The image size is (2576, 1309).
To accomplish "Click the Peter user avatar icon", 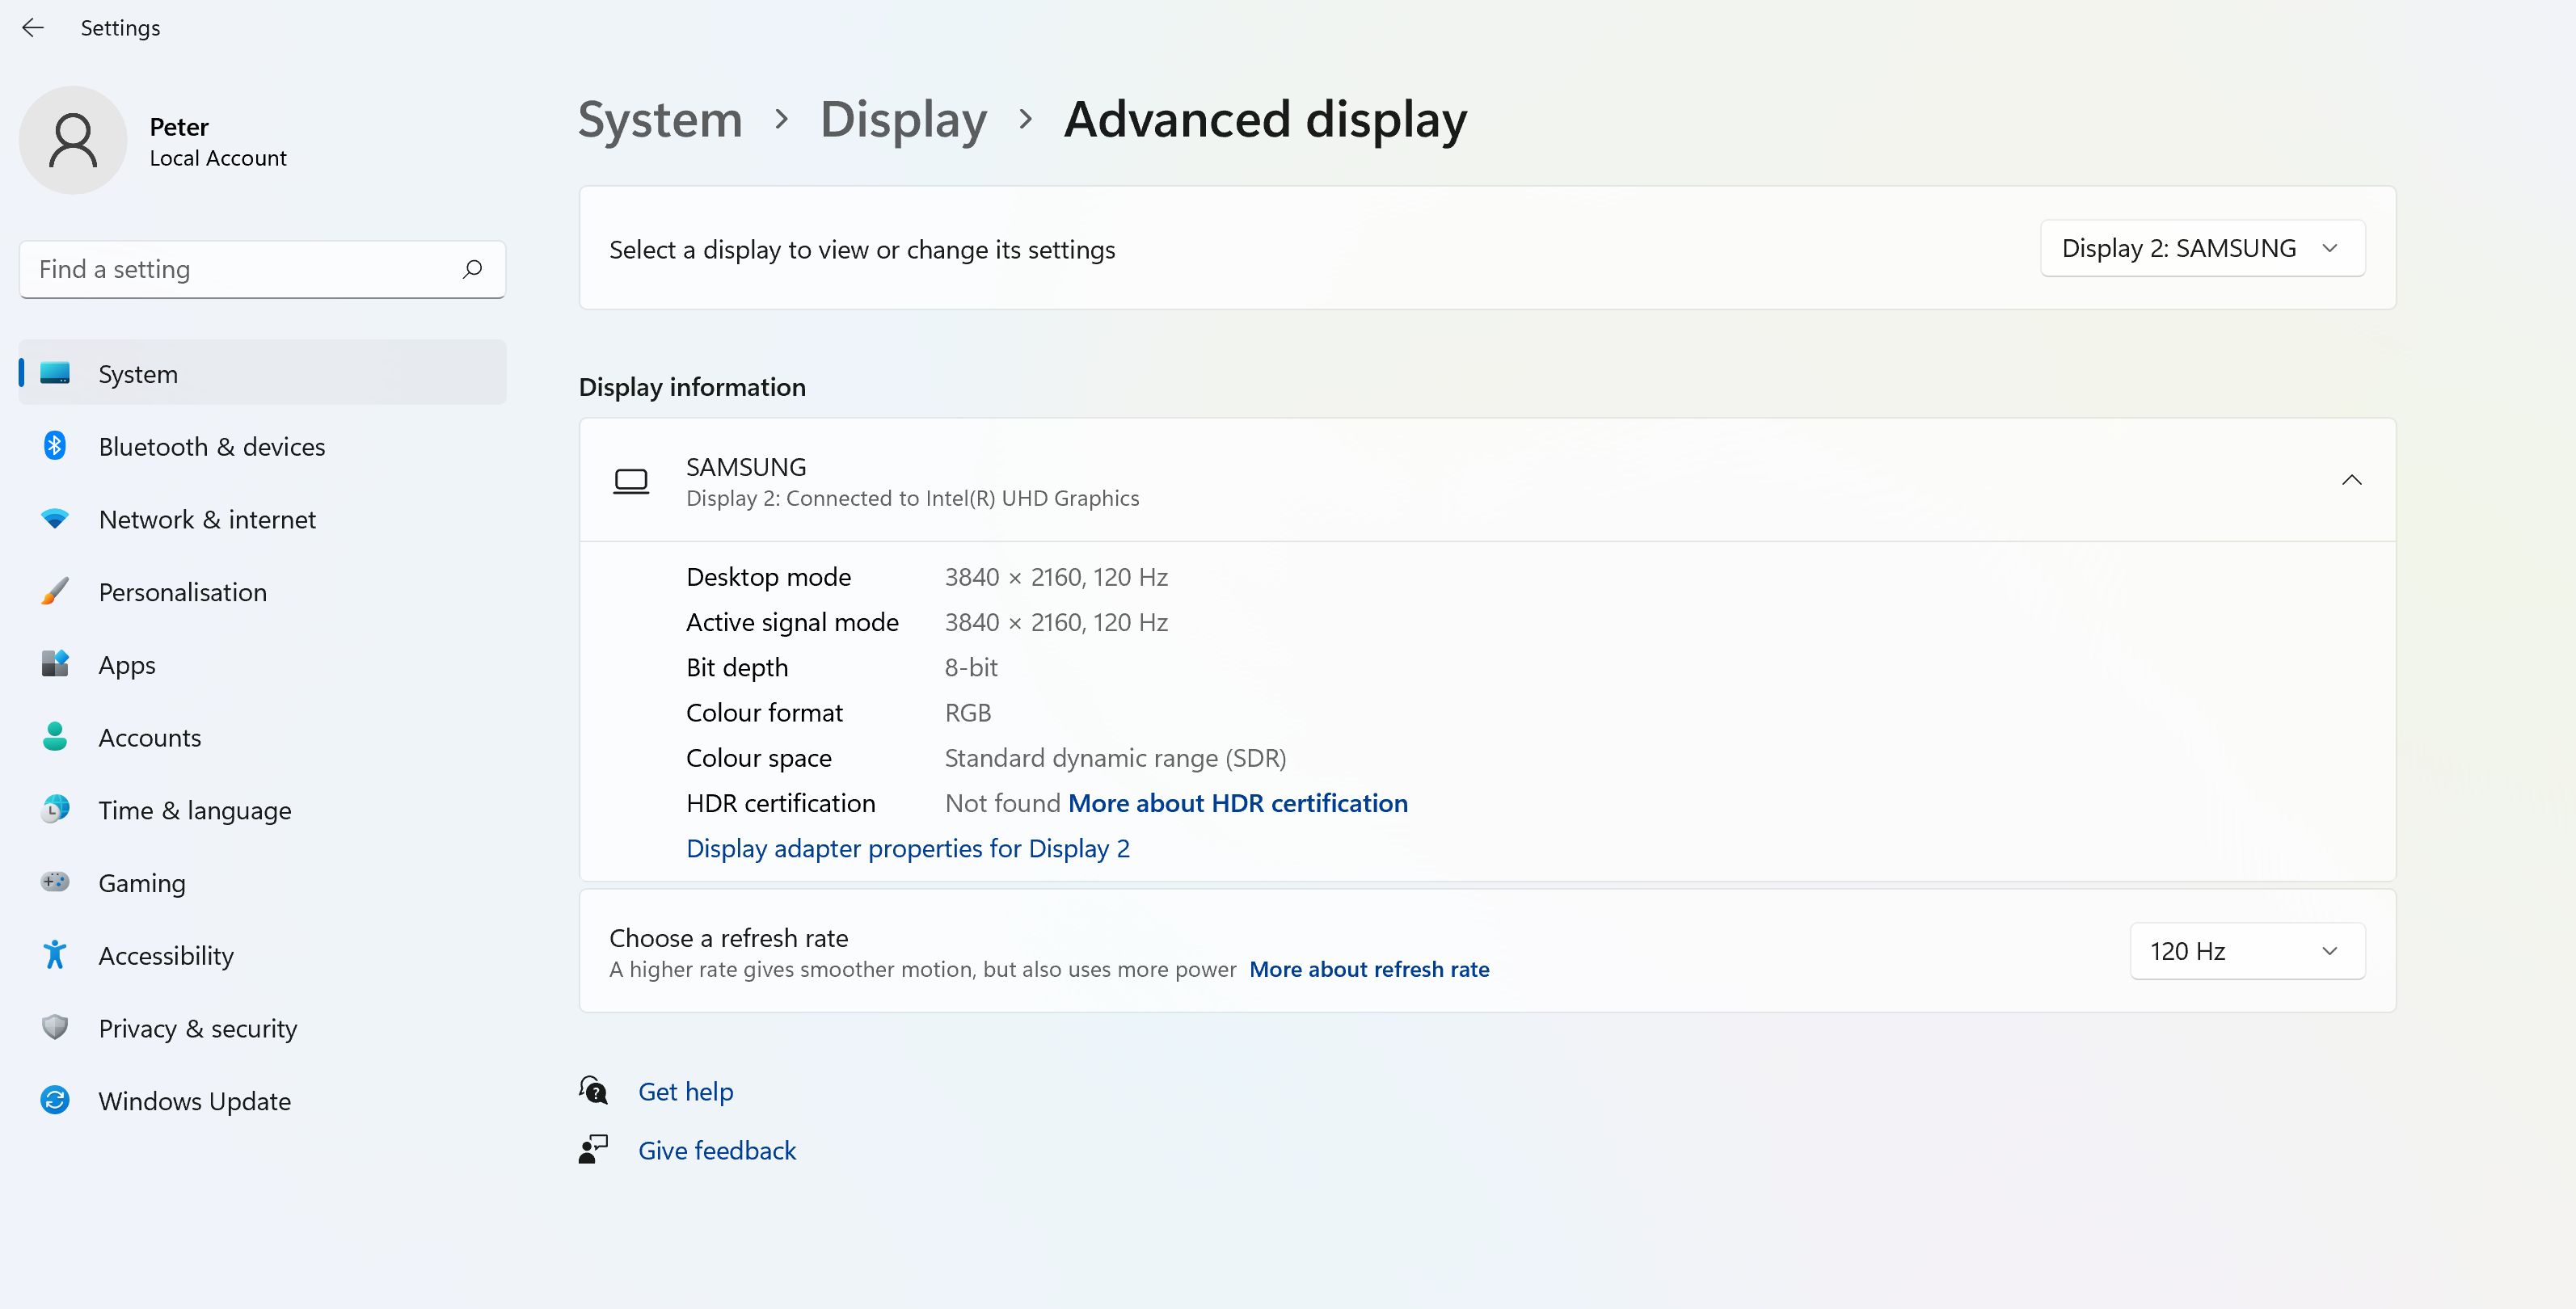I will pos(73,140).
